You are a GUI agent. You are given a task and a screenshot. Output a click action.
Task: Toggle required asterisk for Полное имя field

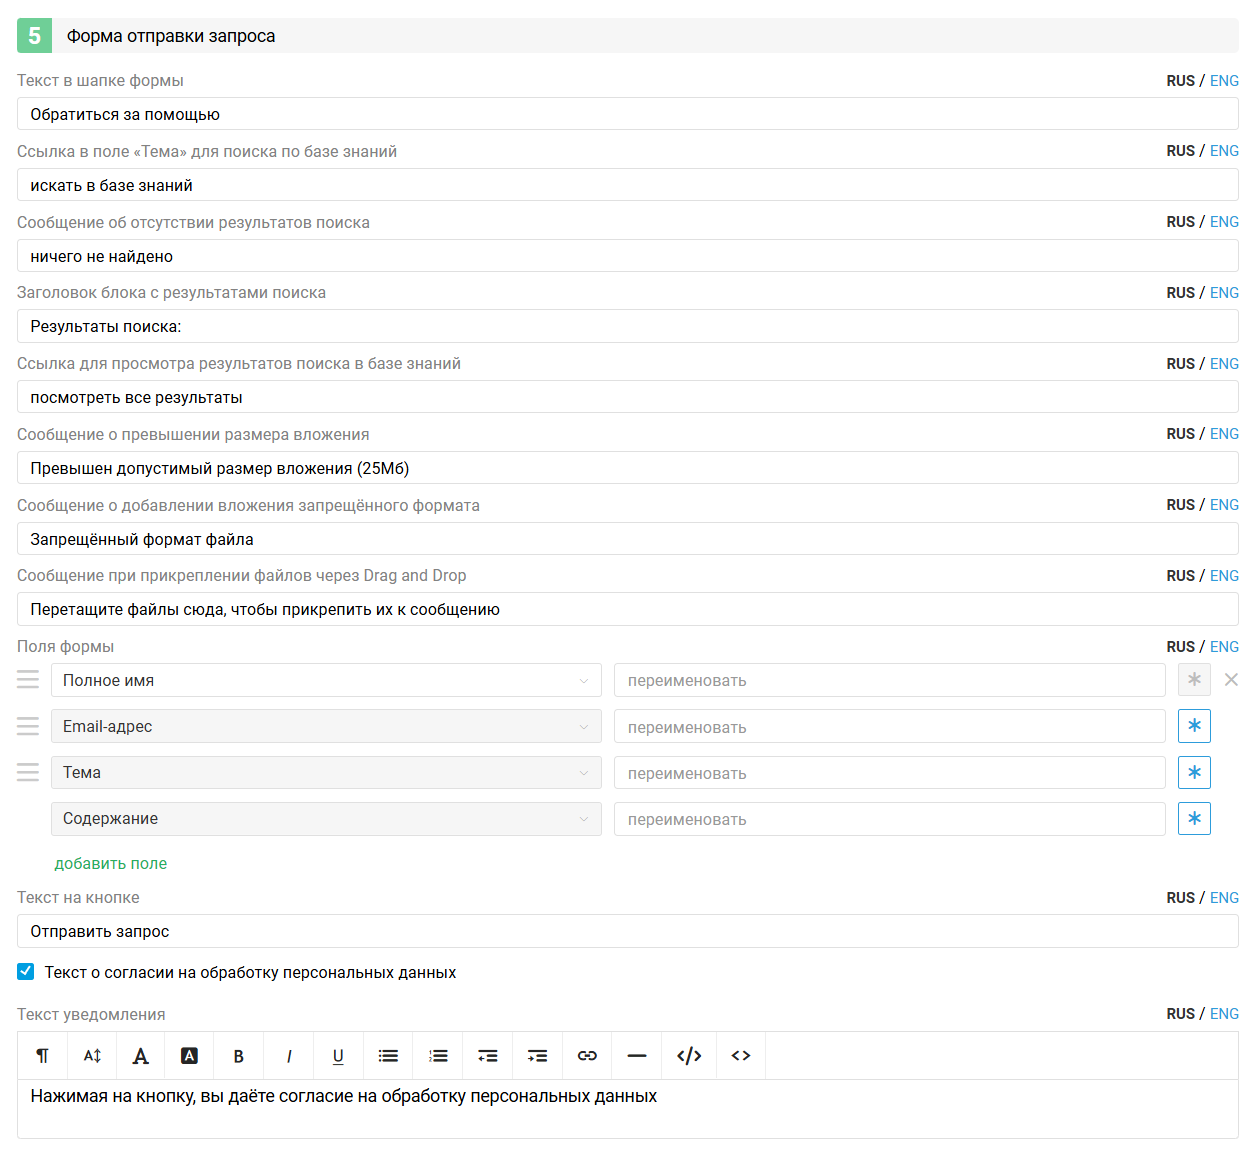tap(1194, 680)
